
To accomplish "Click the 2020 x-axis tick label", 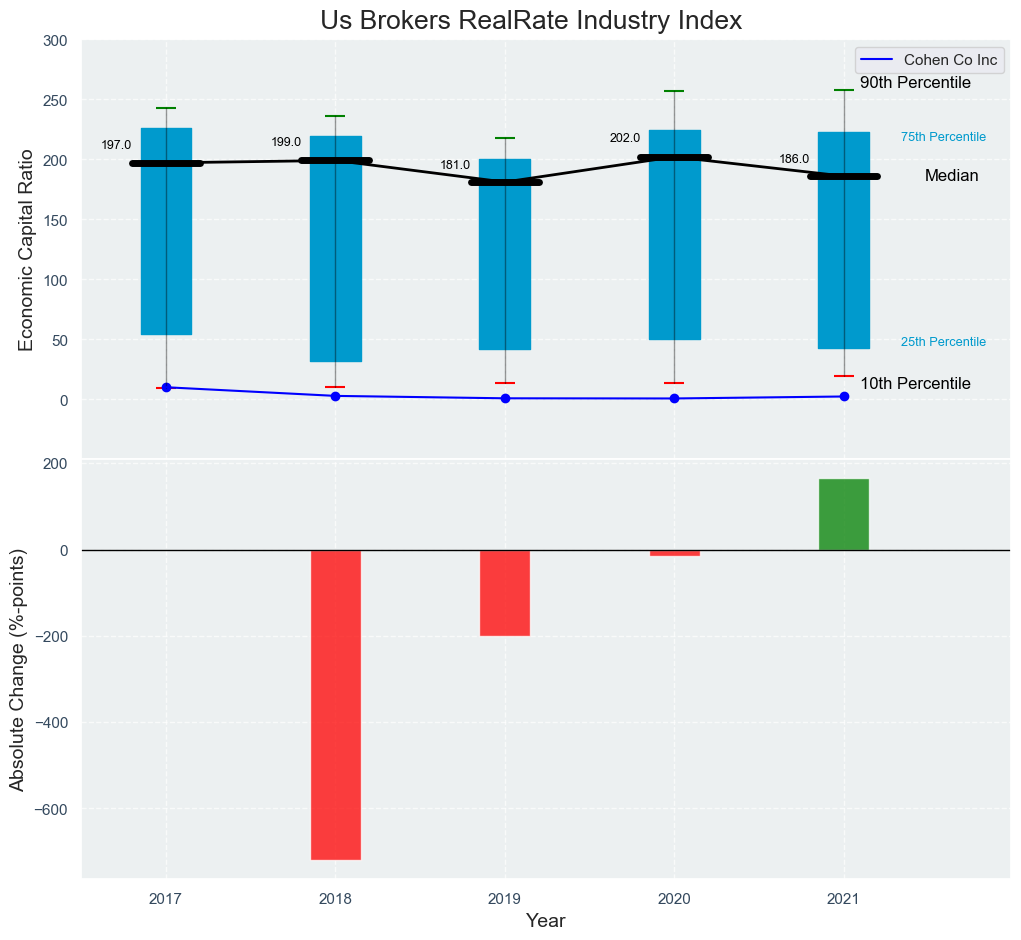I will (x=675, y=900).
